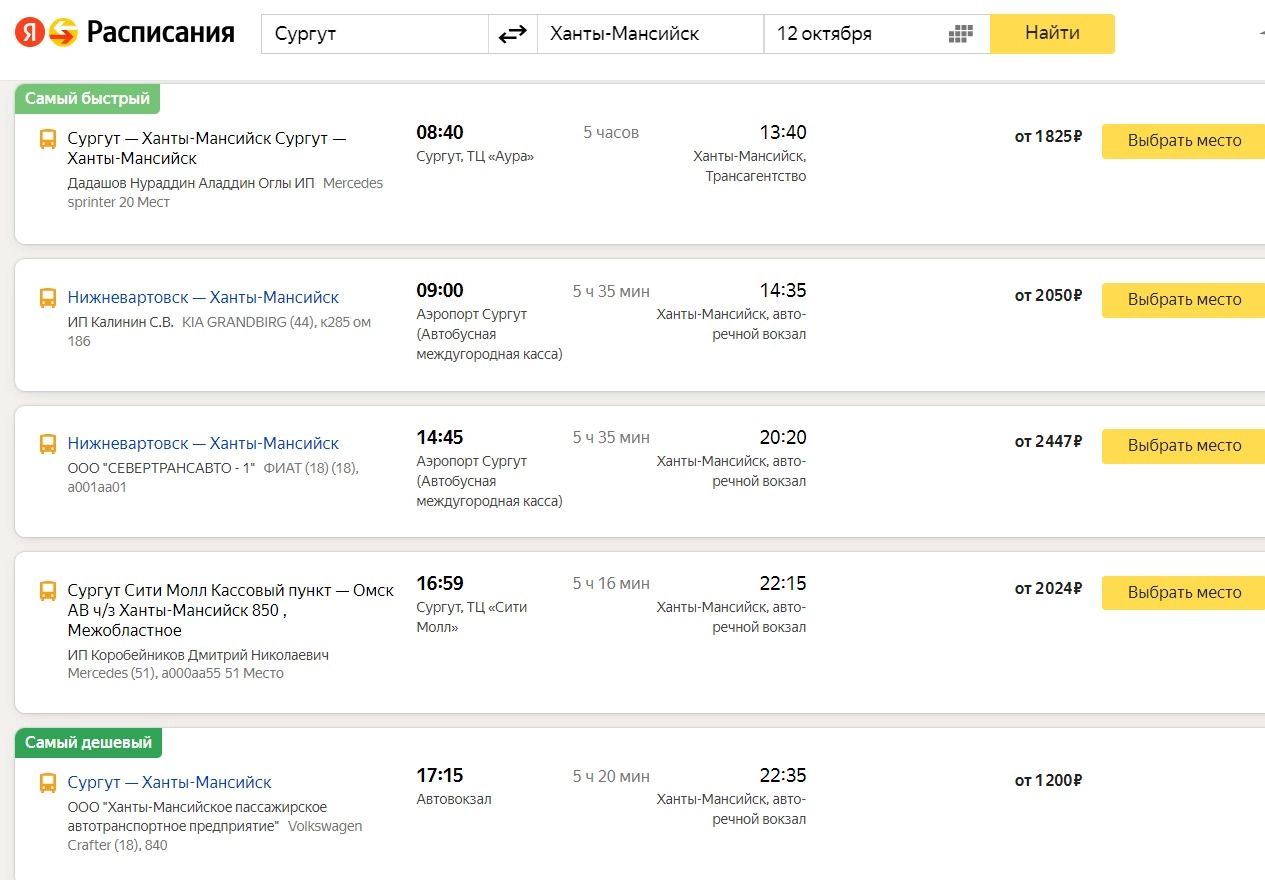The width and height of the screenshot is (1265, 880).
Task: Choose a seat for 2050₽ trip
Action: [1184, 300]
